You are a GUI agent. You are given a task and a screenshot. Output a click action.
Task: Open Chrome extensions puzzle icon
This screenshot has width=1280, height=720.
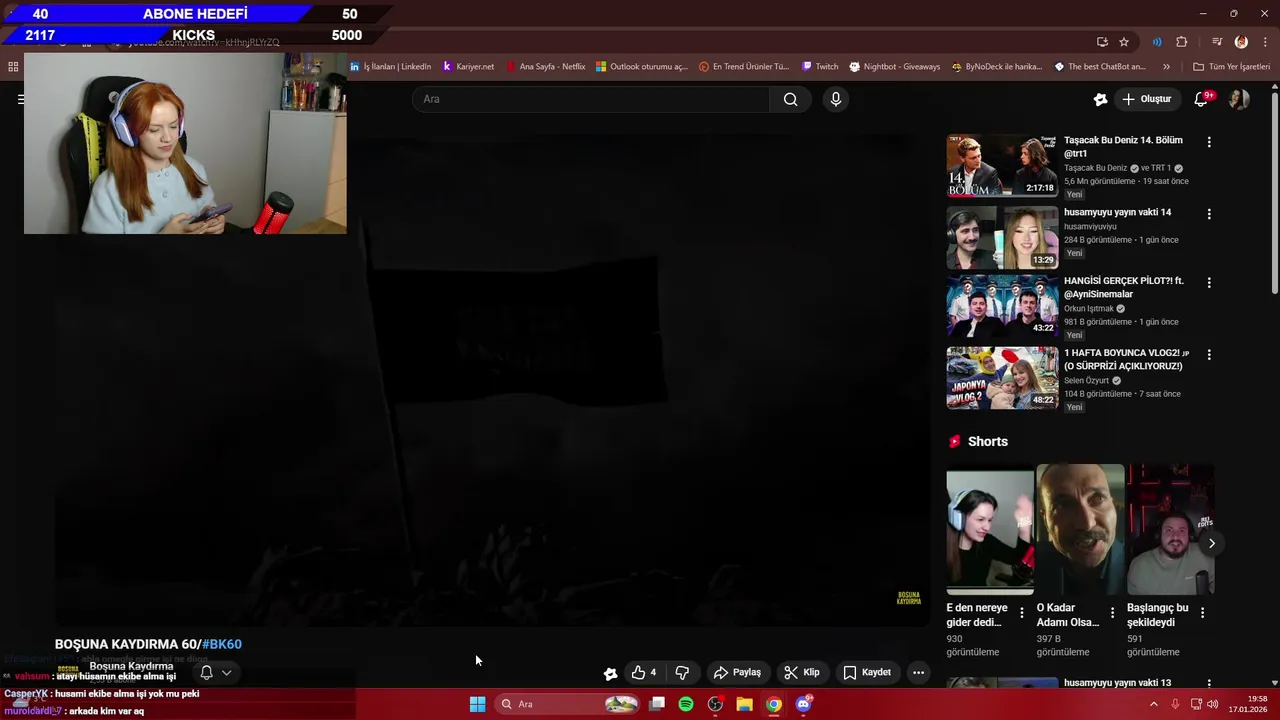[x=1182, y=42]
